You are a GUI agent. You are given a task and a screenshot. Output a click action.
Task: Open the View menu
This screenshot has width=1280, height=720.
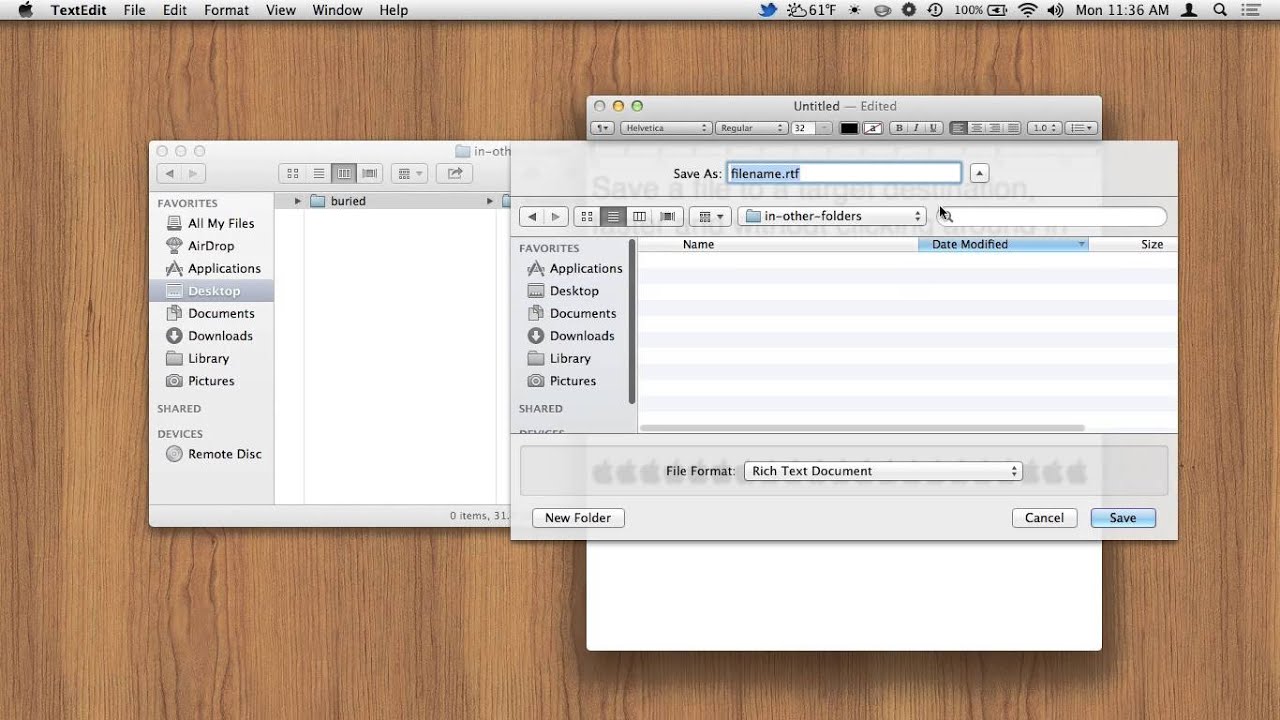click(x=281, y=10)
